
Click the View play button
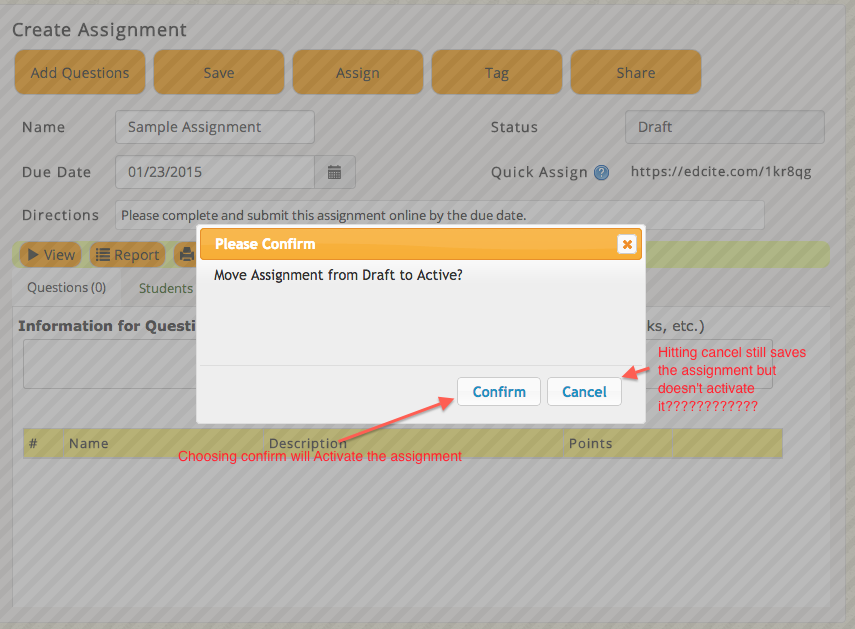pyautogui.click(x=49, y=255)
